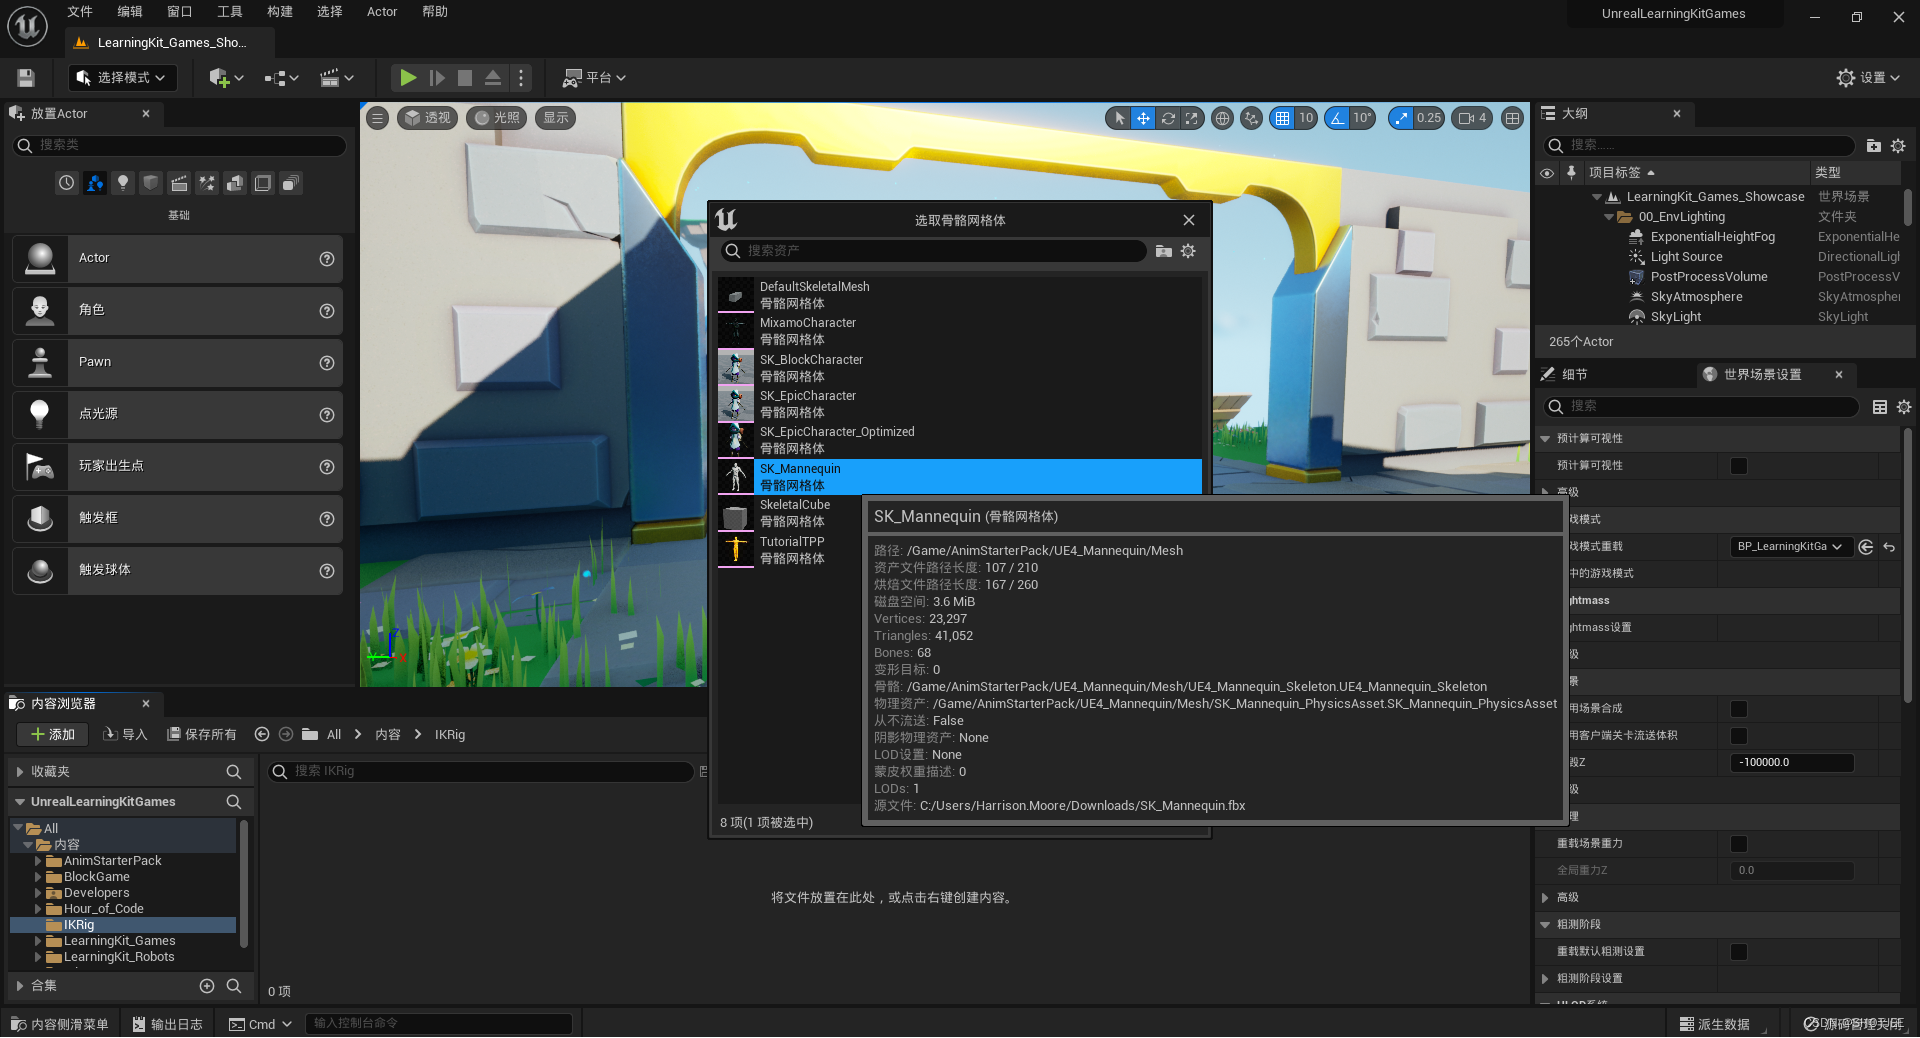Check the 重载场景重力 checkbox

click(x=1739, y=844)
